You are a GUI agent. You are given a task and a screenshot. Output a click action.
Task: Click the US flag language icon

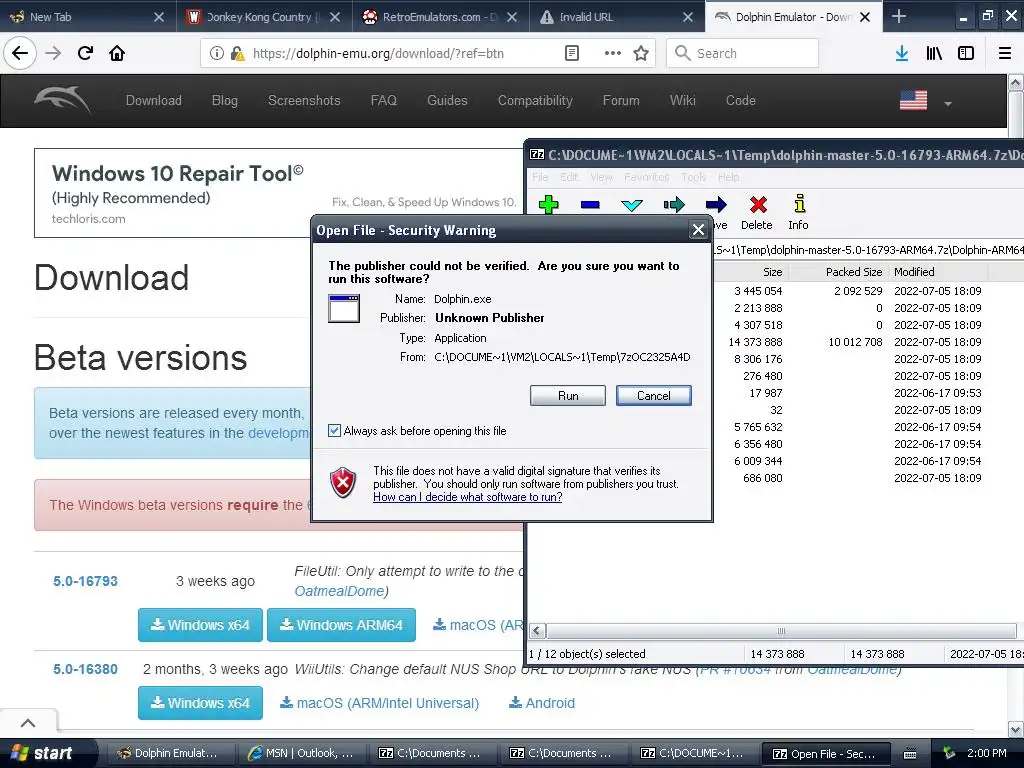(x=913, y=100)
